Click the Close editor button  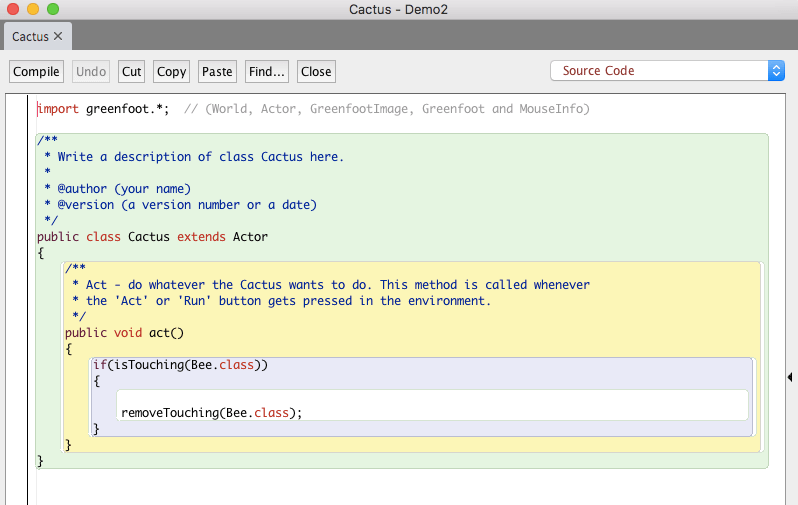[x=316, y=72]
